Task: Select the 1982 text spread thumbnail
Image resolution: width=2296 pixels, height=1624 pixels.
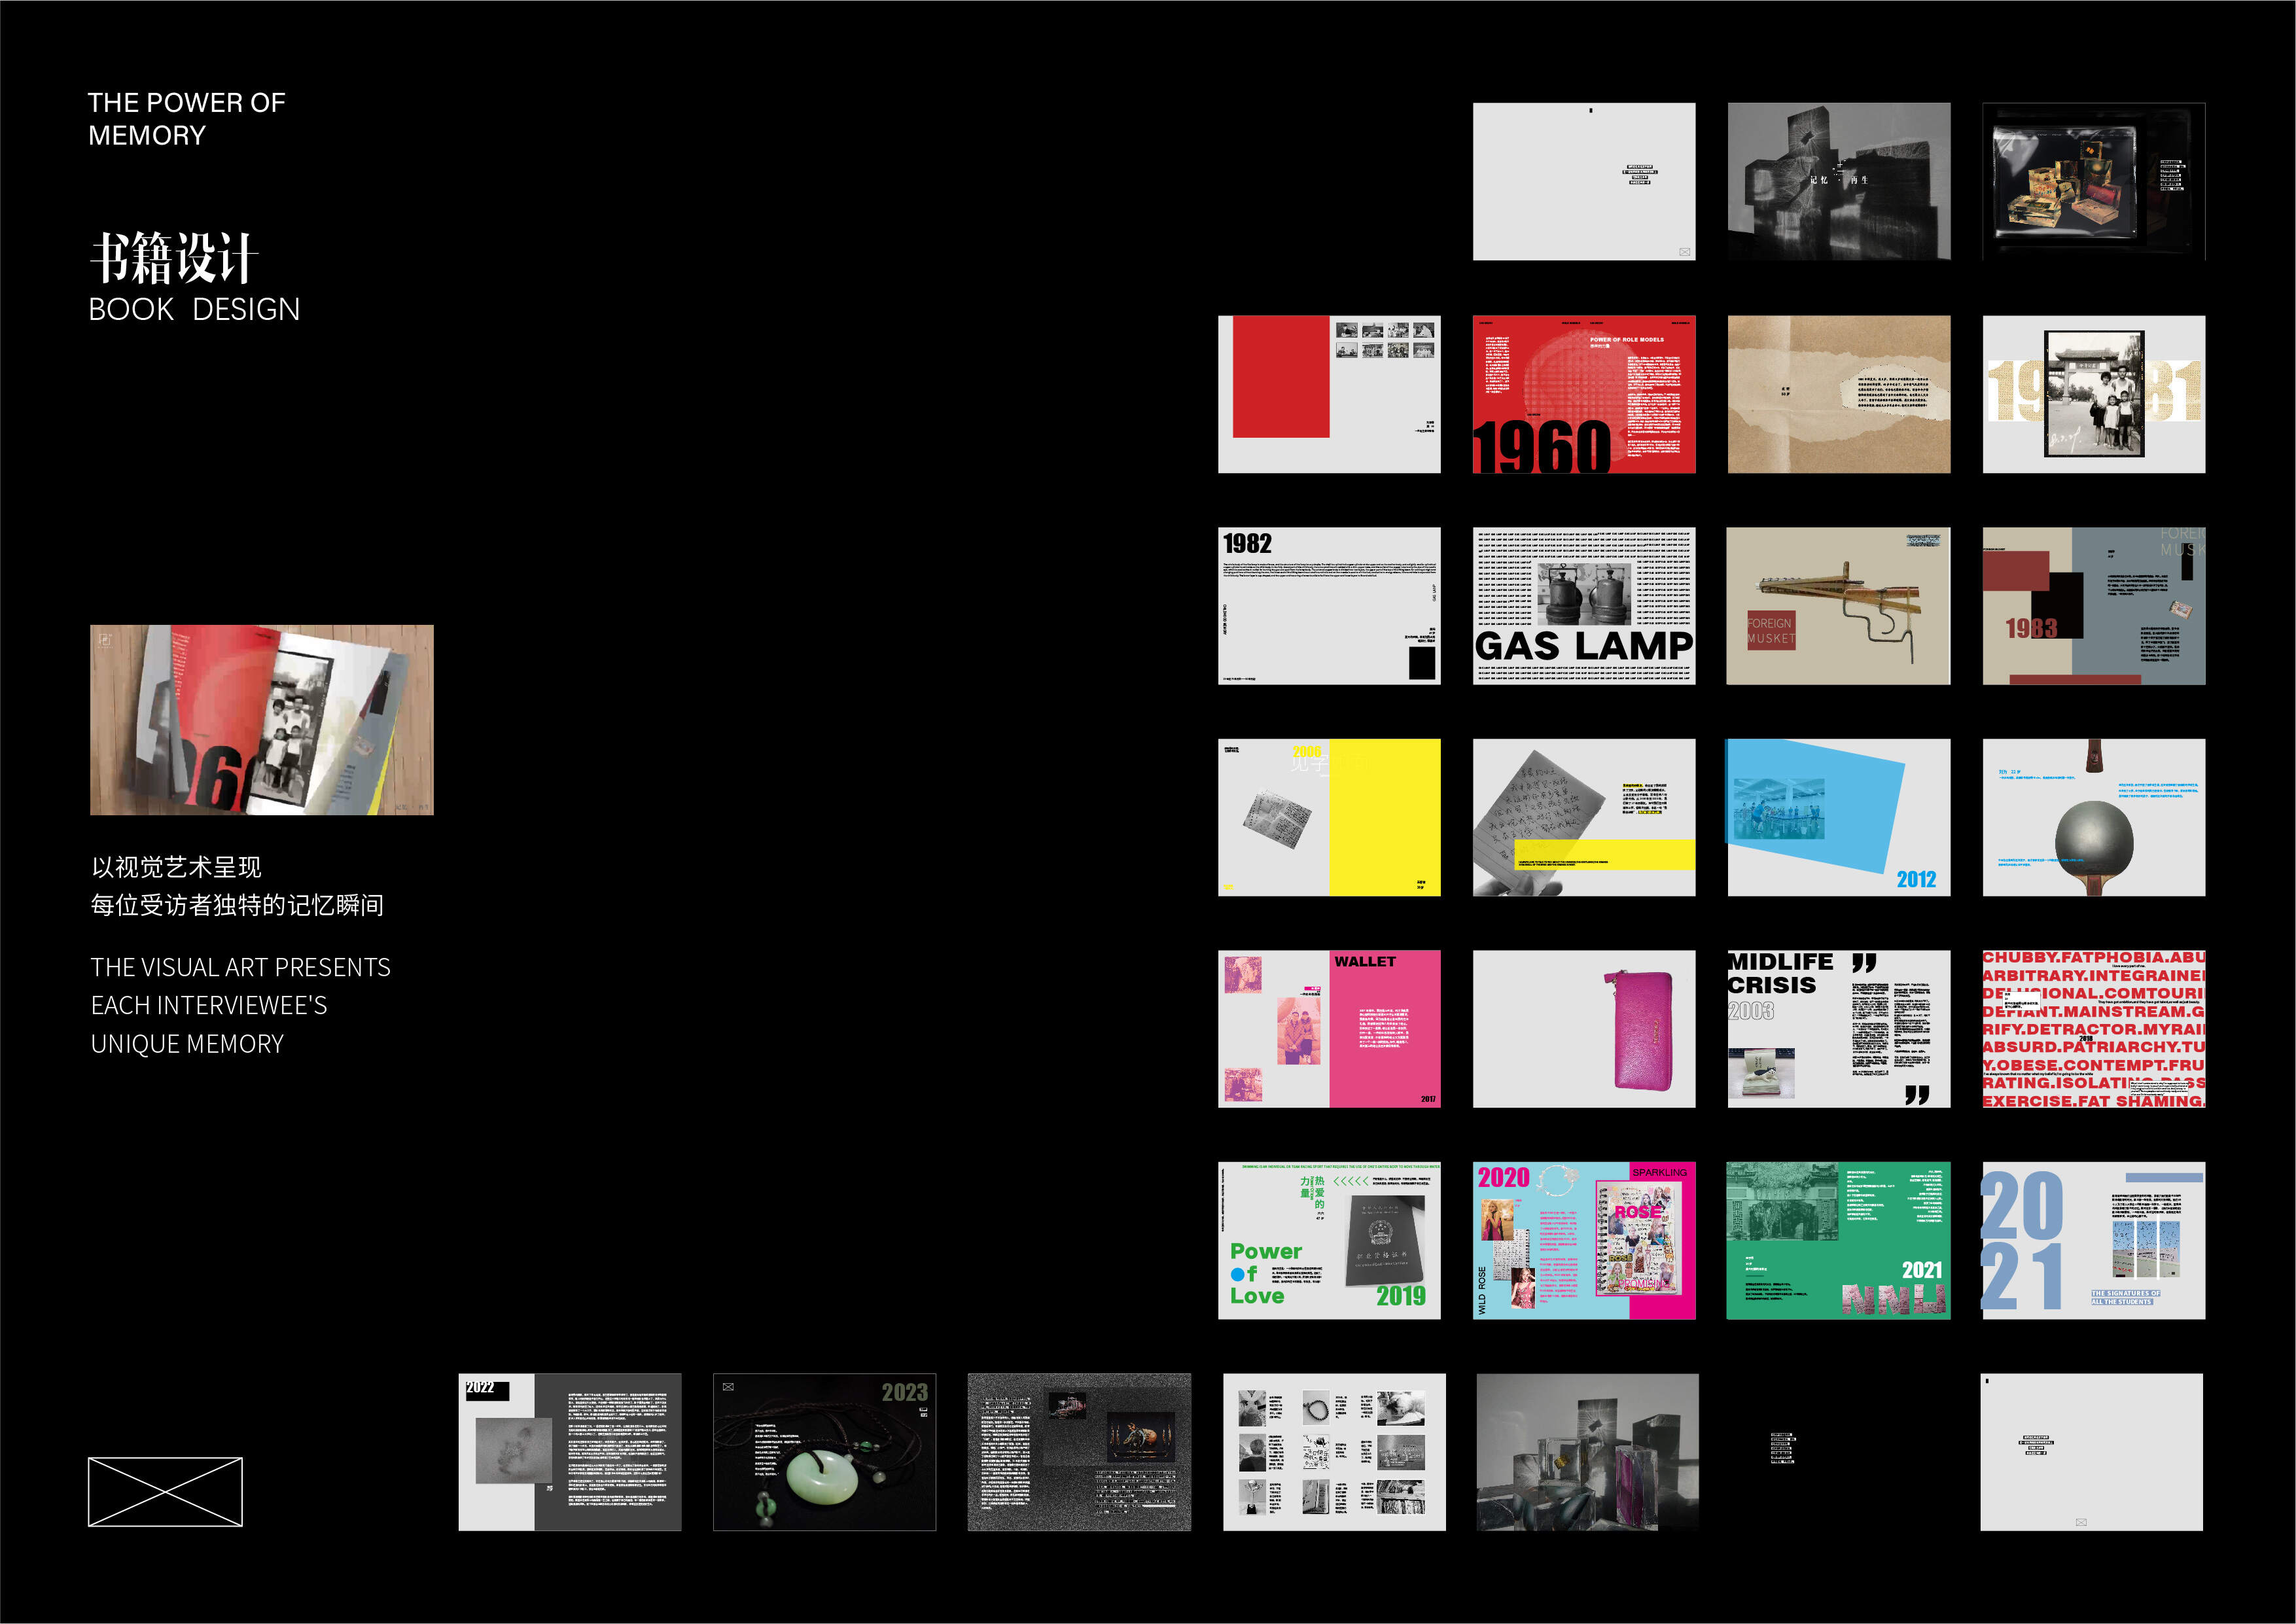Action: click(x=1329, y=606)
